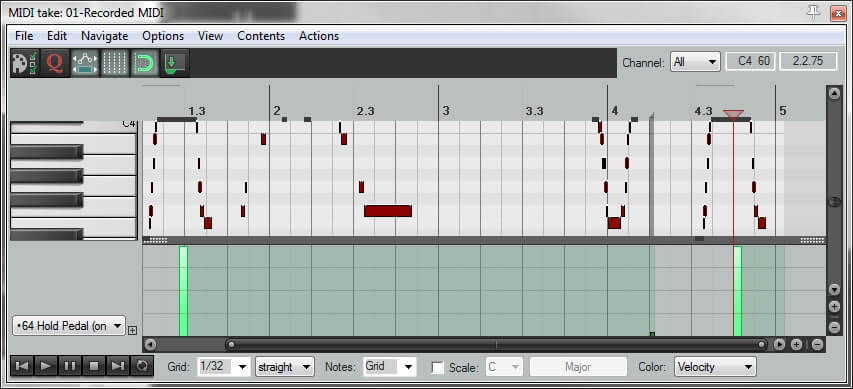Click the pin window icon in title bar
853x389 pixels.
(x=813, y=12)
